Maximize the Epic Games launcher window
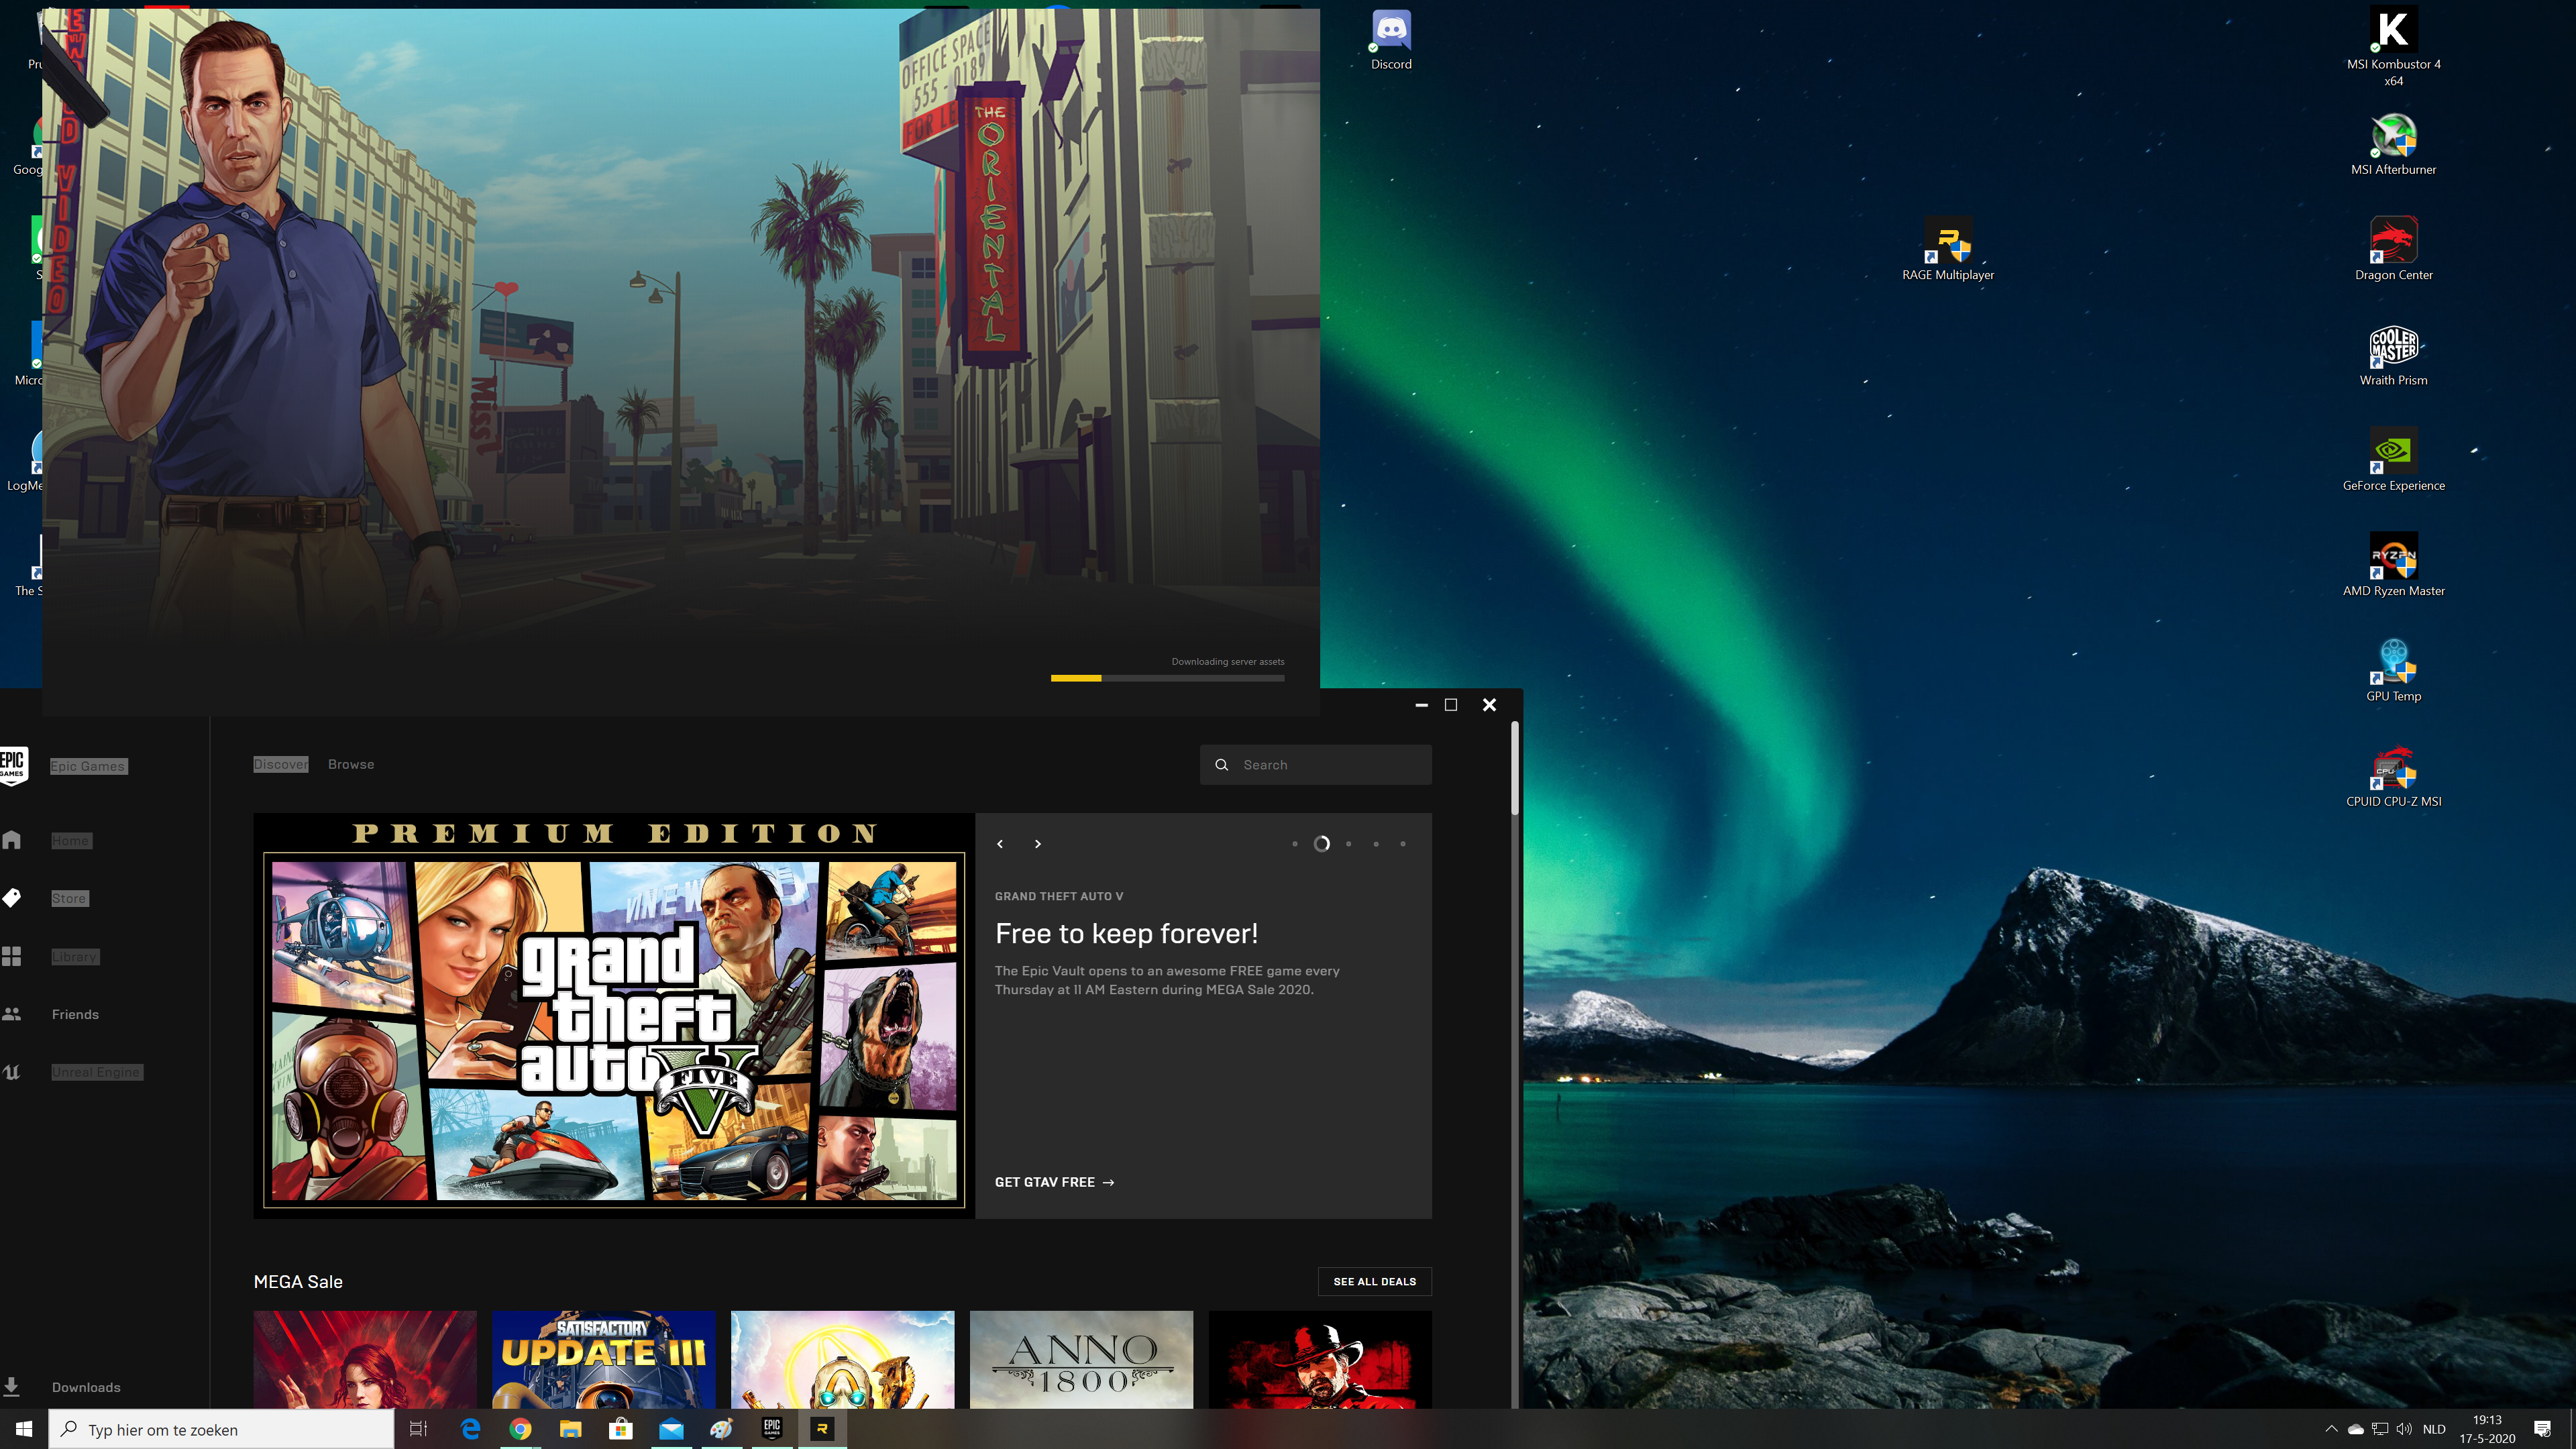 coord(1451,705)
